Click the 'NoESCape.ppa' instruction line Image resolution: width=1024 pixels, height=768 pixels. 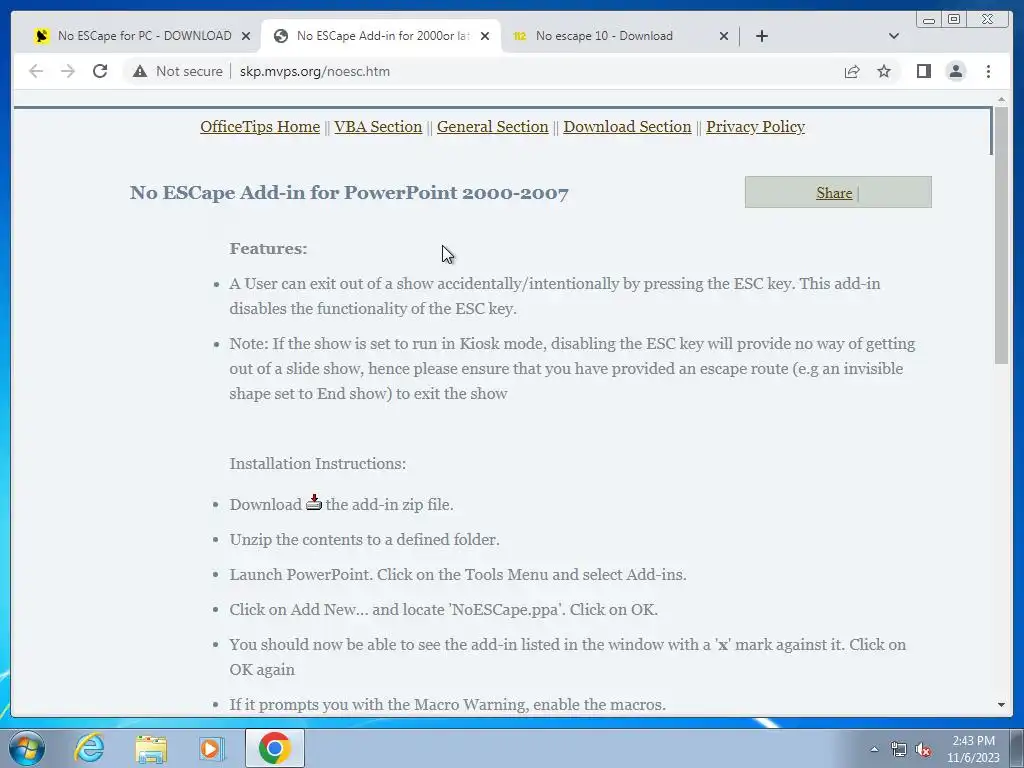pyautogui.click(x=443, y=610)
